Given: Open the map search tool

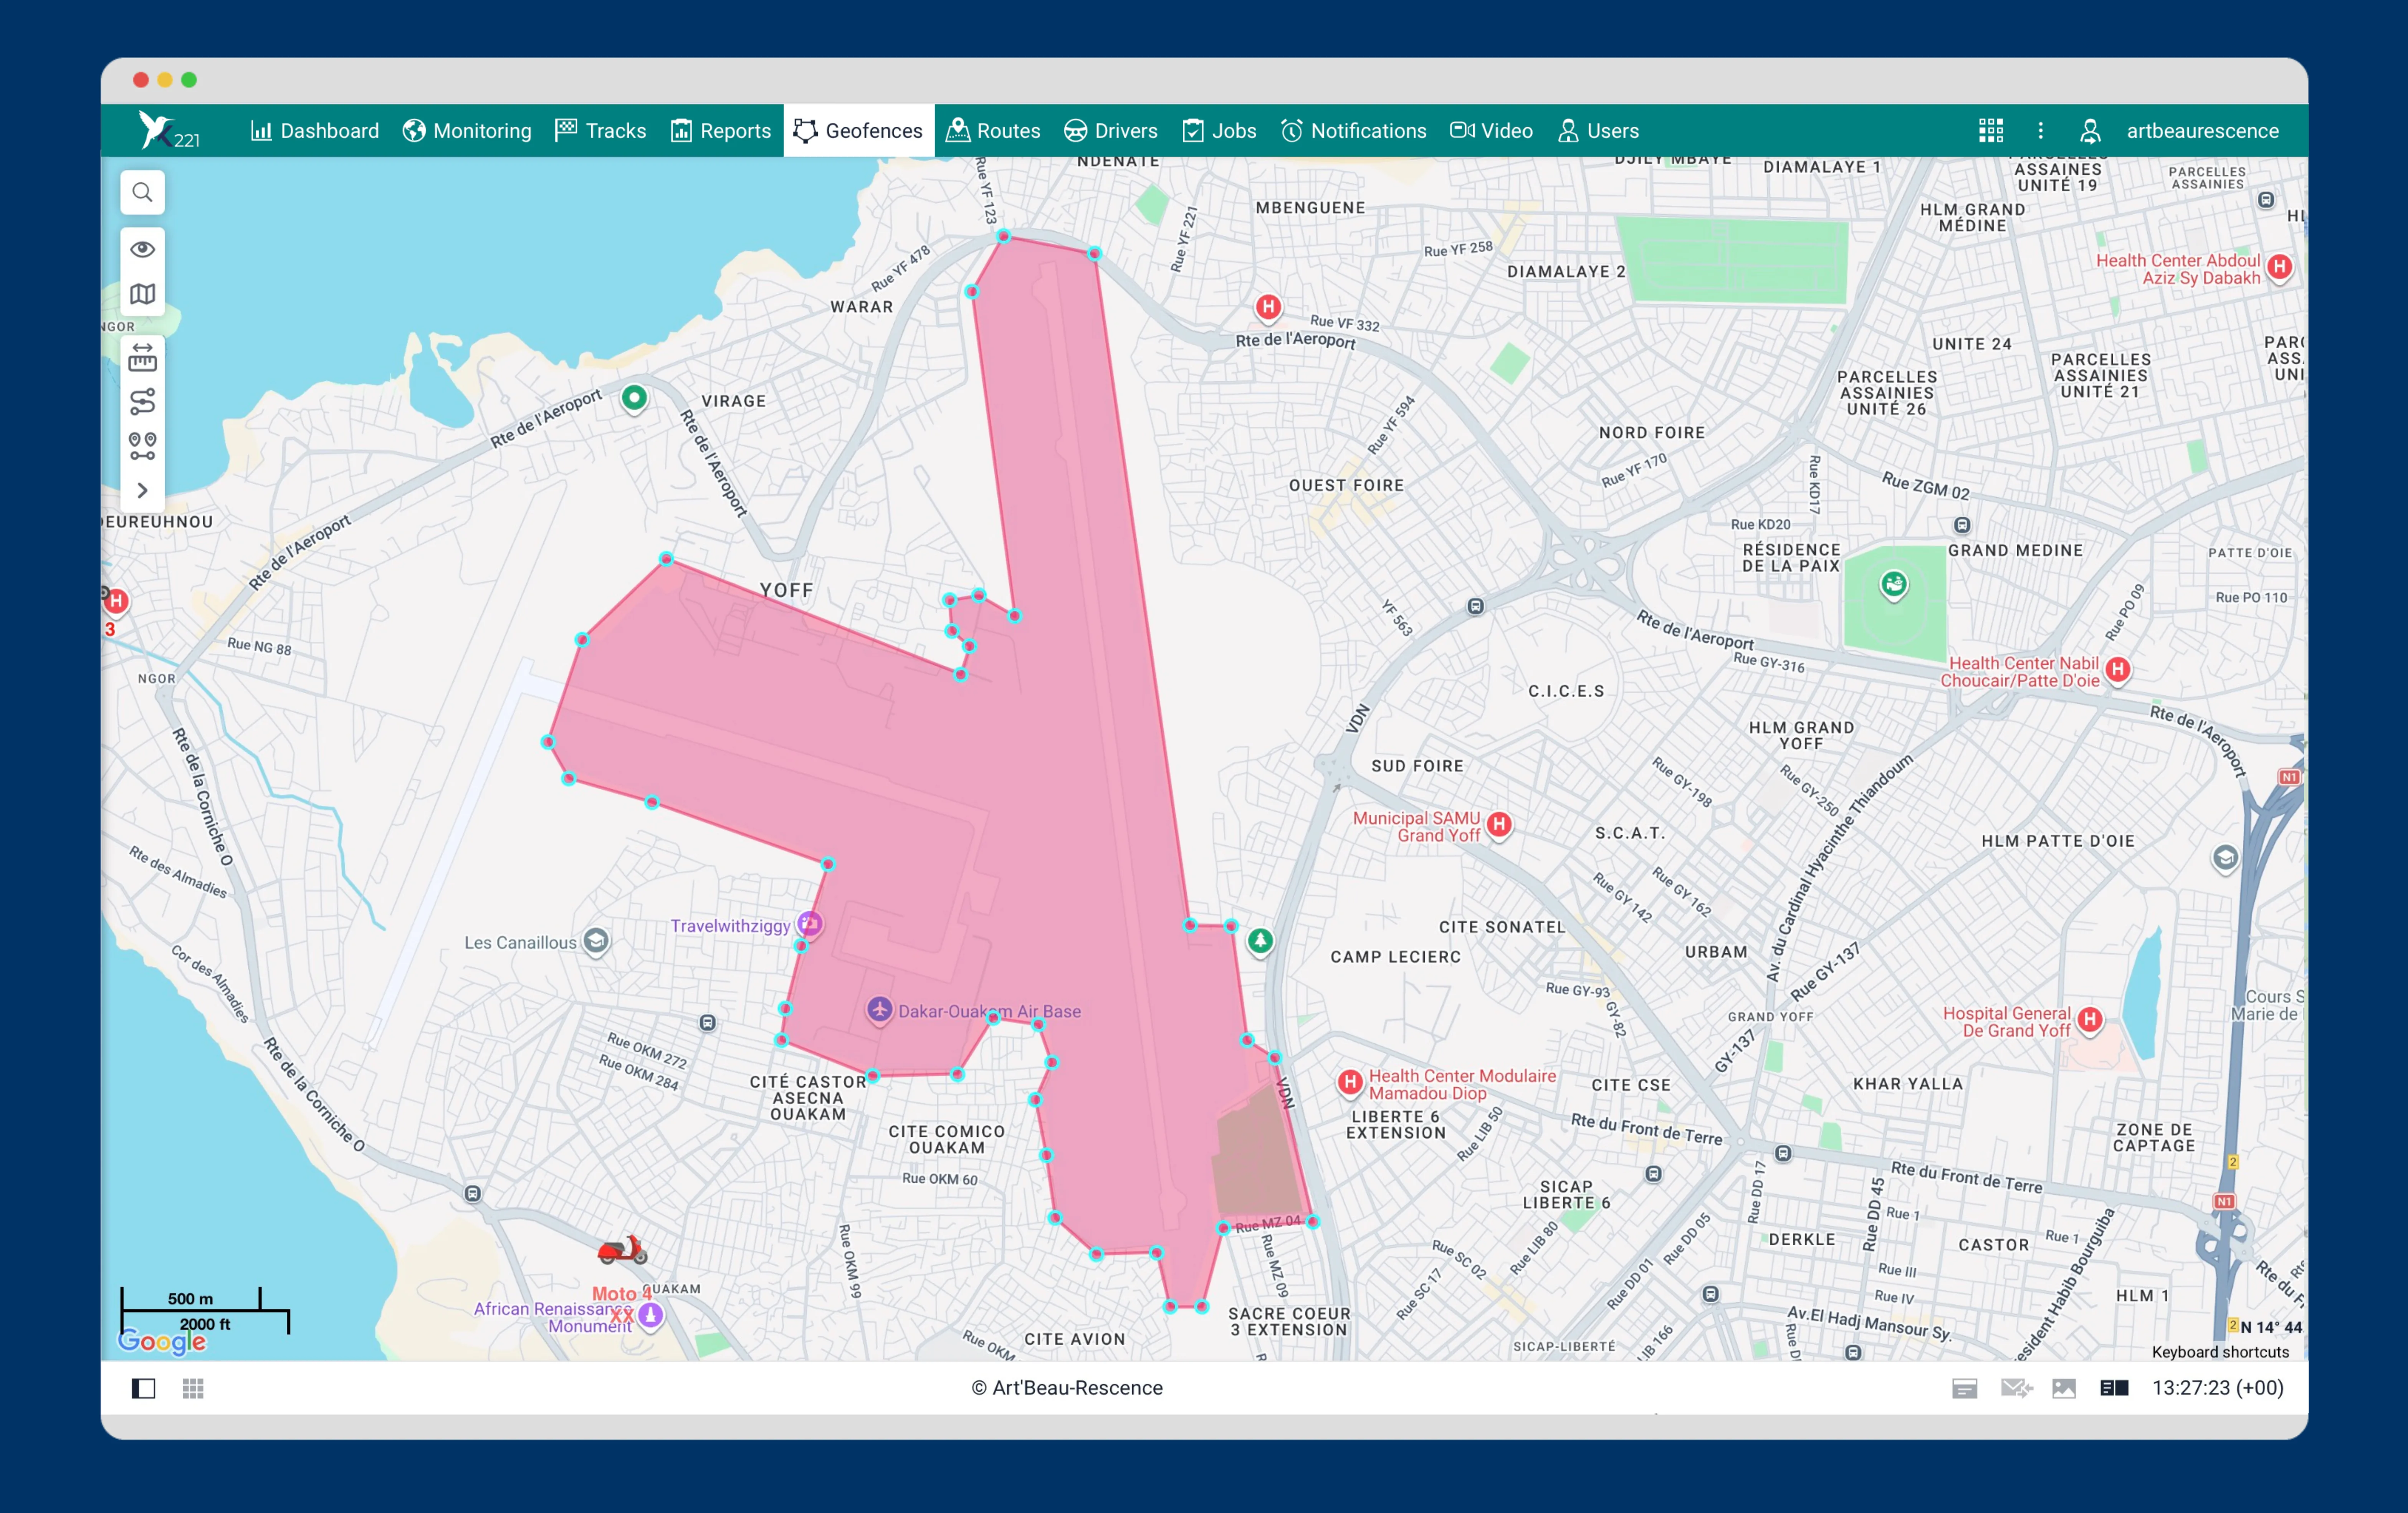Looking at the screenshot, I should tap(142, 192).
